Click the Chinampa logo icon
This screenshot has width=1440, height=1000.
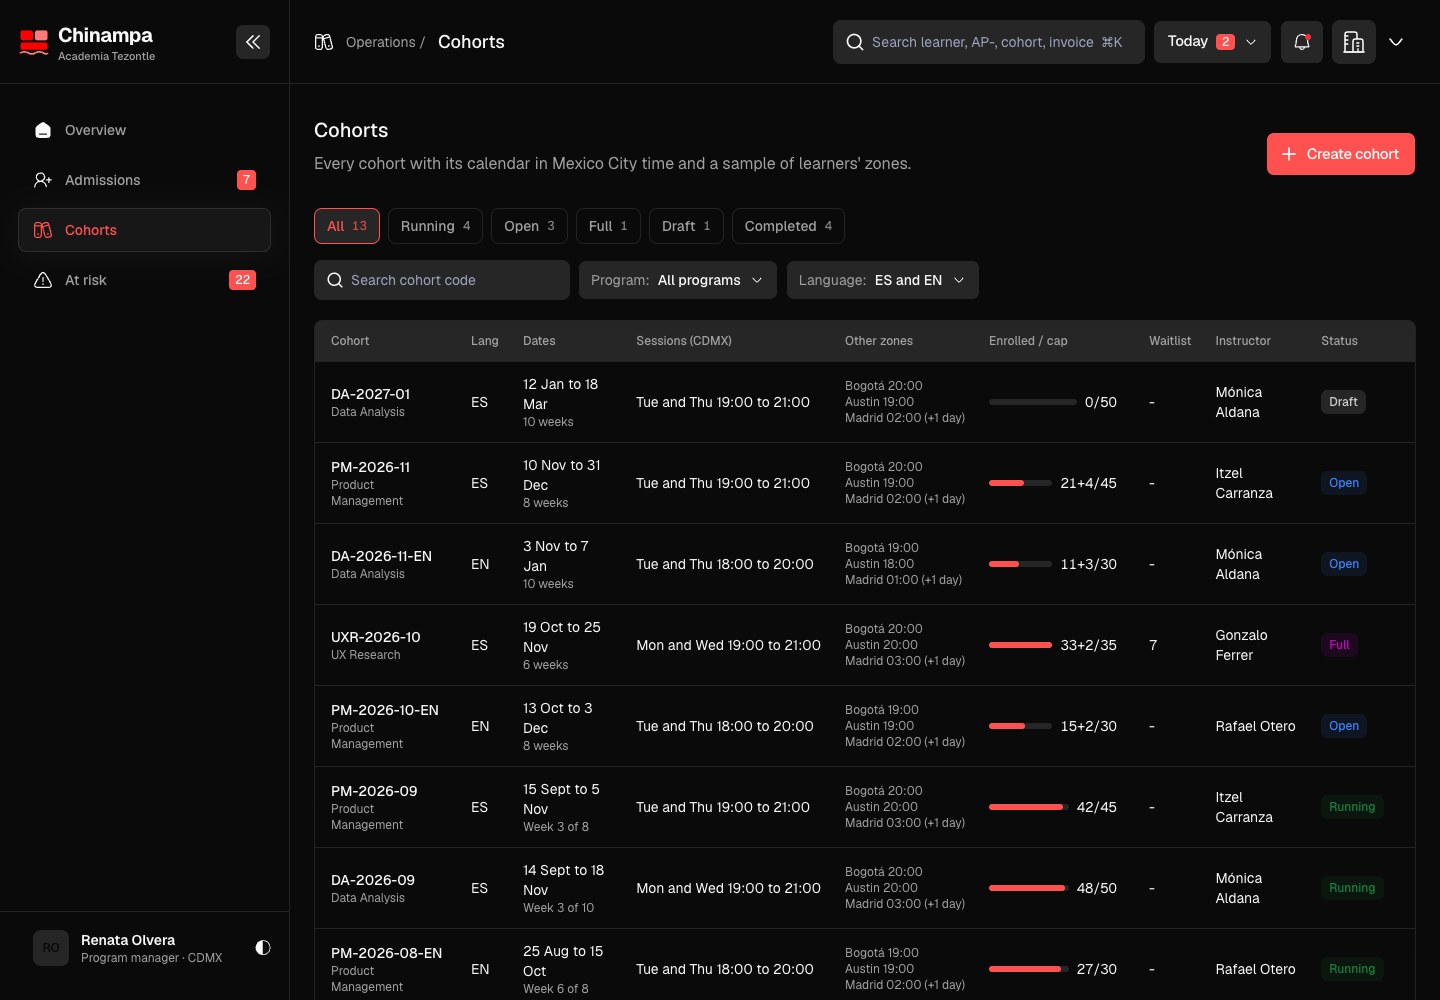tap(34, 42)
